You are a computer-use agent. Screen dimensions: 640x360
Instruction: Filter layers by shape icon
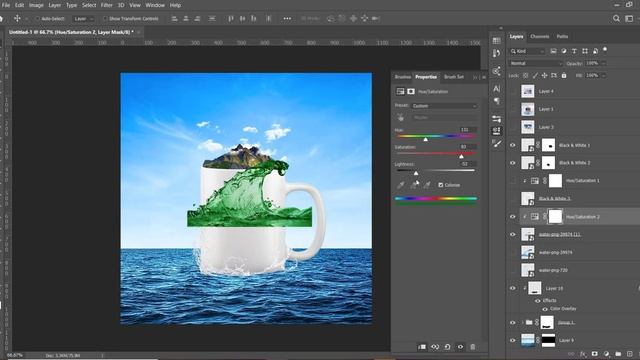(585, 51)
